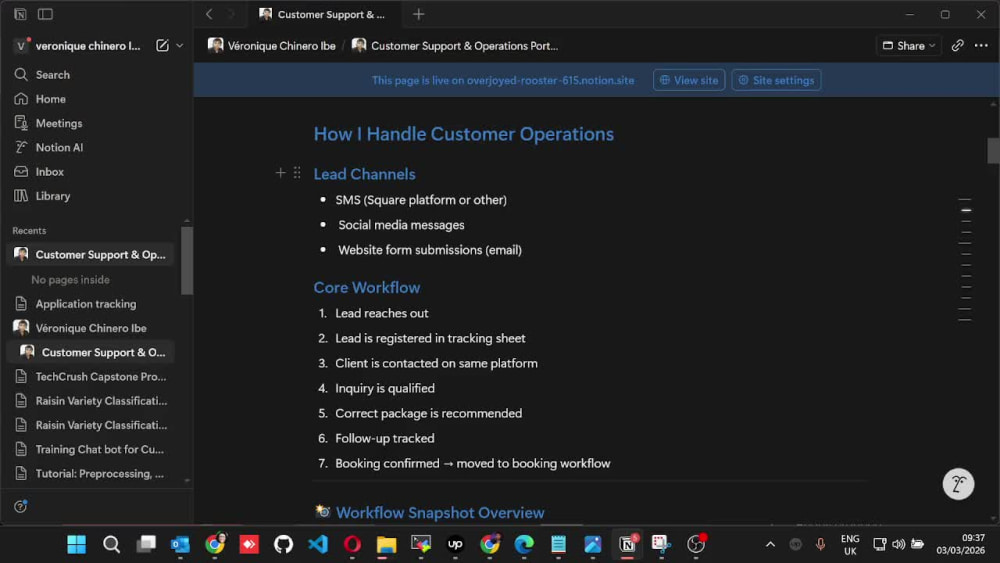Open a new tab with the plus icon
The image size is (1000, 563).
pos(418,14)
